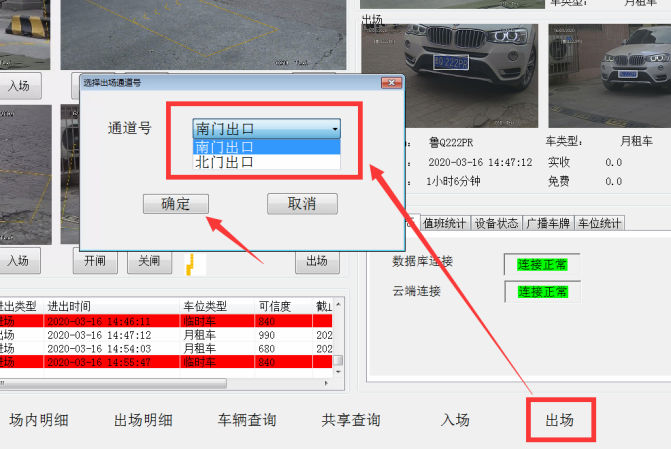Screen dimensions: 671x449
Task: Open 场内明细 in bottom menu
Action: (39, 420)
